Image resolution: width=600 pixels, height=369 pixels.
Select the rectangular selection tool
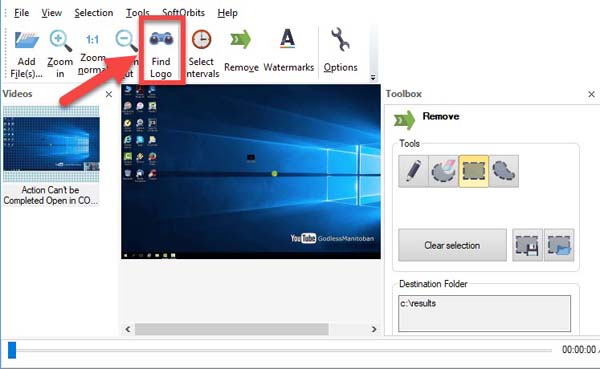coord(474,171)
